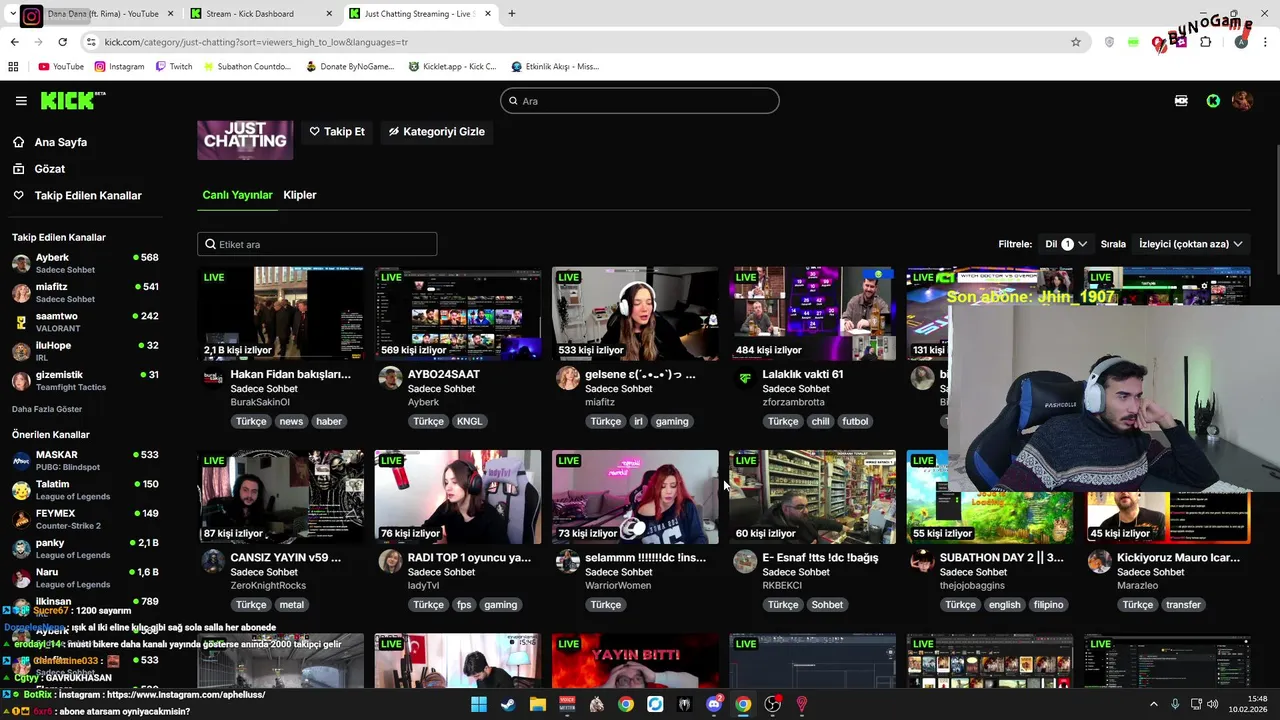Open miafitz followed channel

86,292
